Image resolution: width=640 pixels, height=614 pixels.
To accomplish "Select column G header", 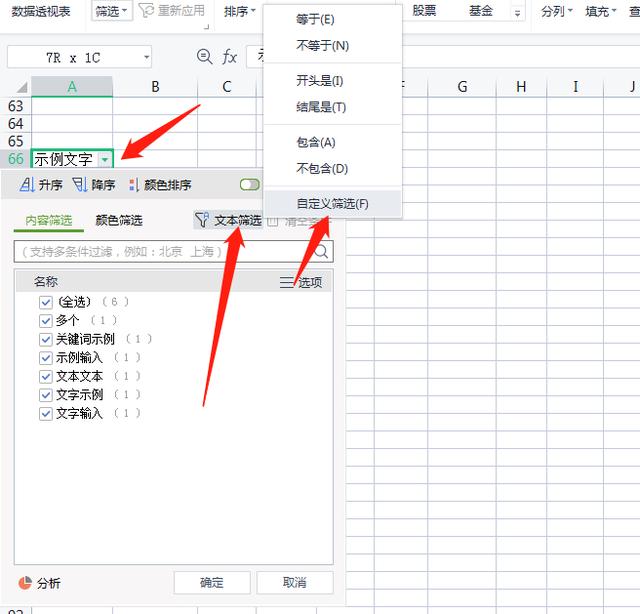I will click(462, 87).
